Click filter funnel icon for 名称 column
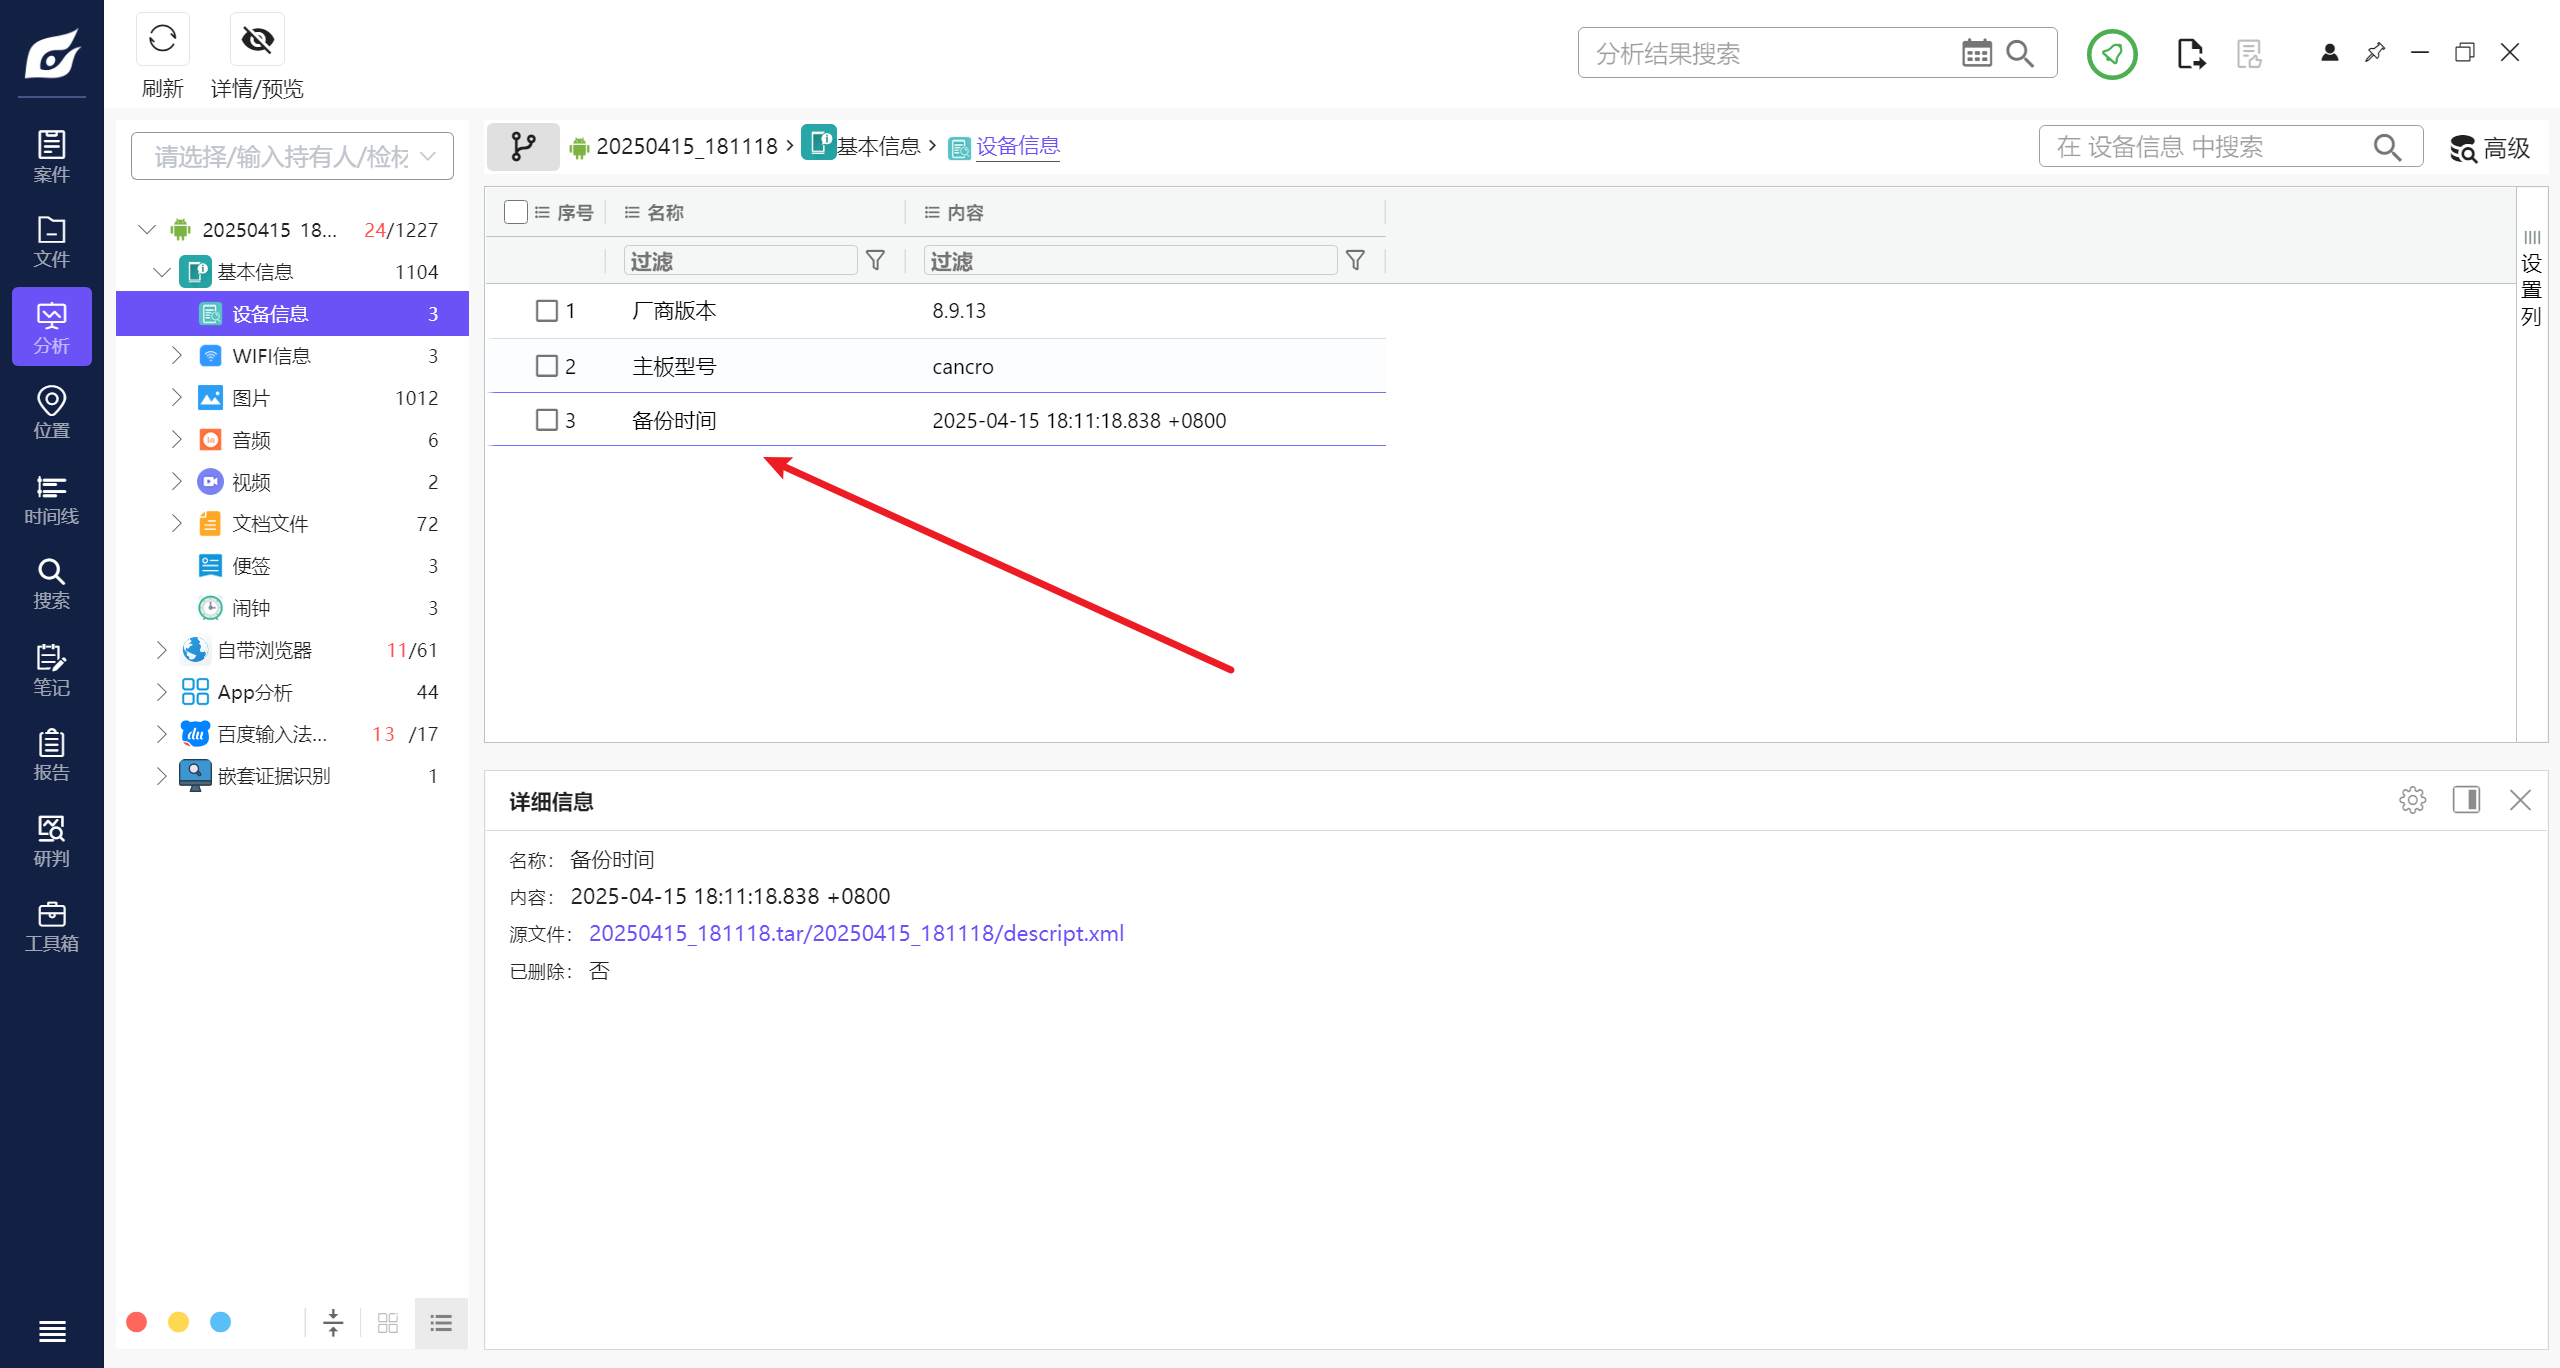This screenshot has width=2560, height=1368. 875,261
